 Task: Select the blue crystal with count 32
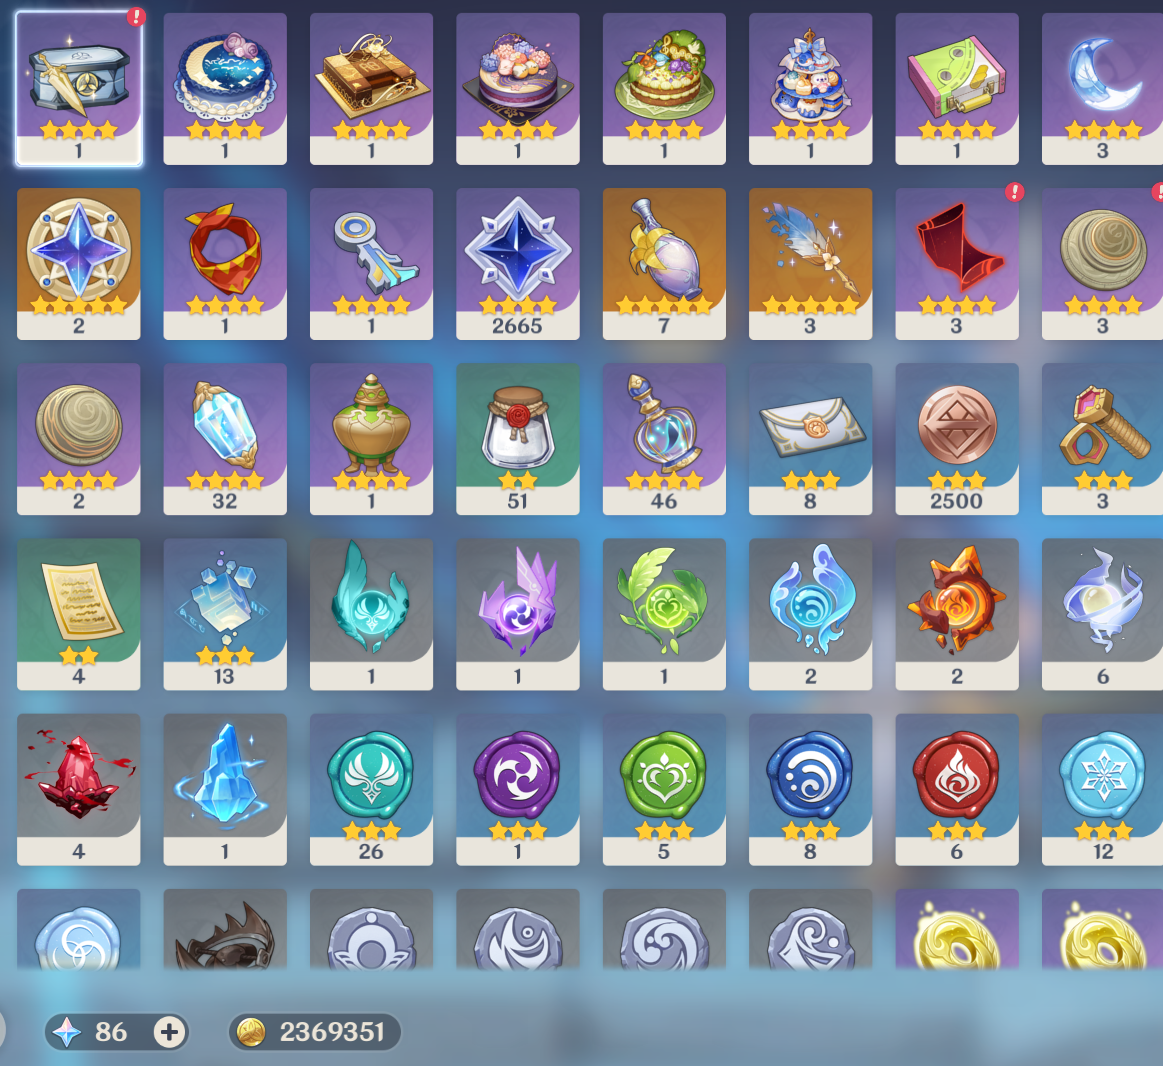[225, 438]
